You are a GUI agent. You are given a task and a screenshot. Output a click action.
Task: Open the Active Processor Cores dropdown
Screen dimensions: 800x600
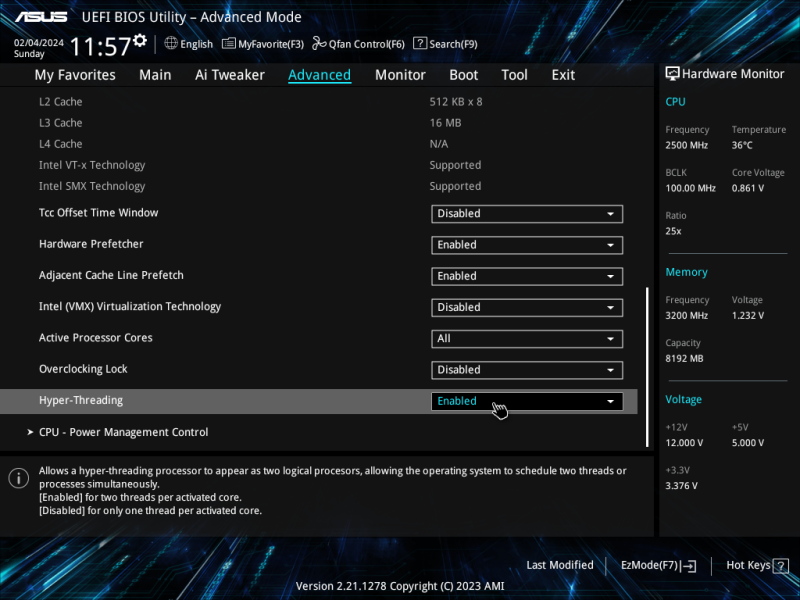pos(527,339)
